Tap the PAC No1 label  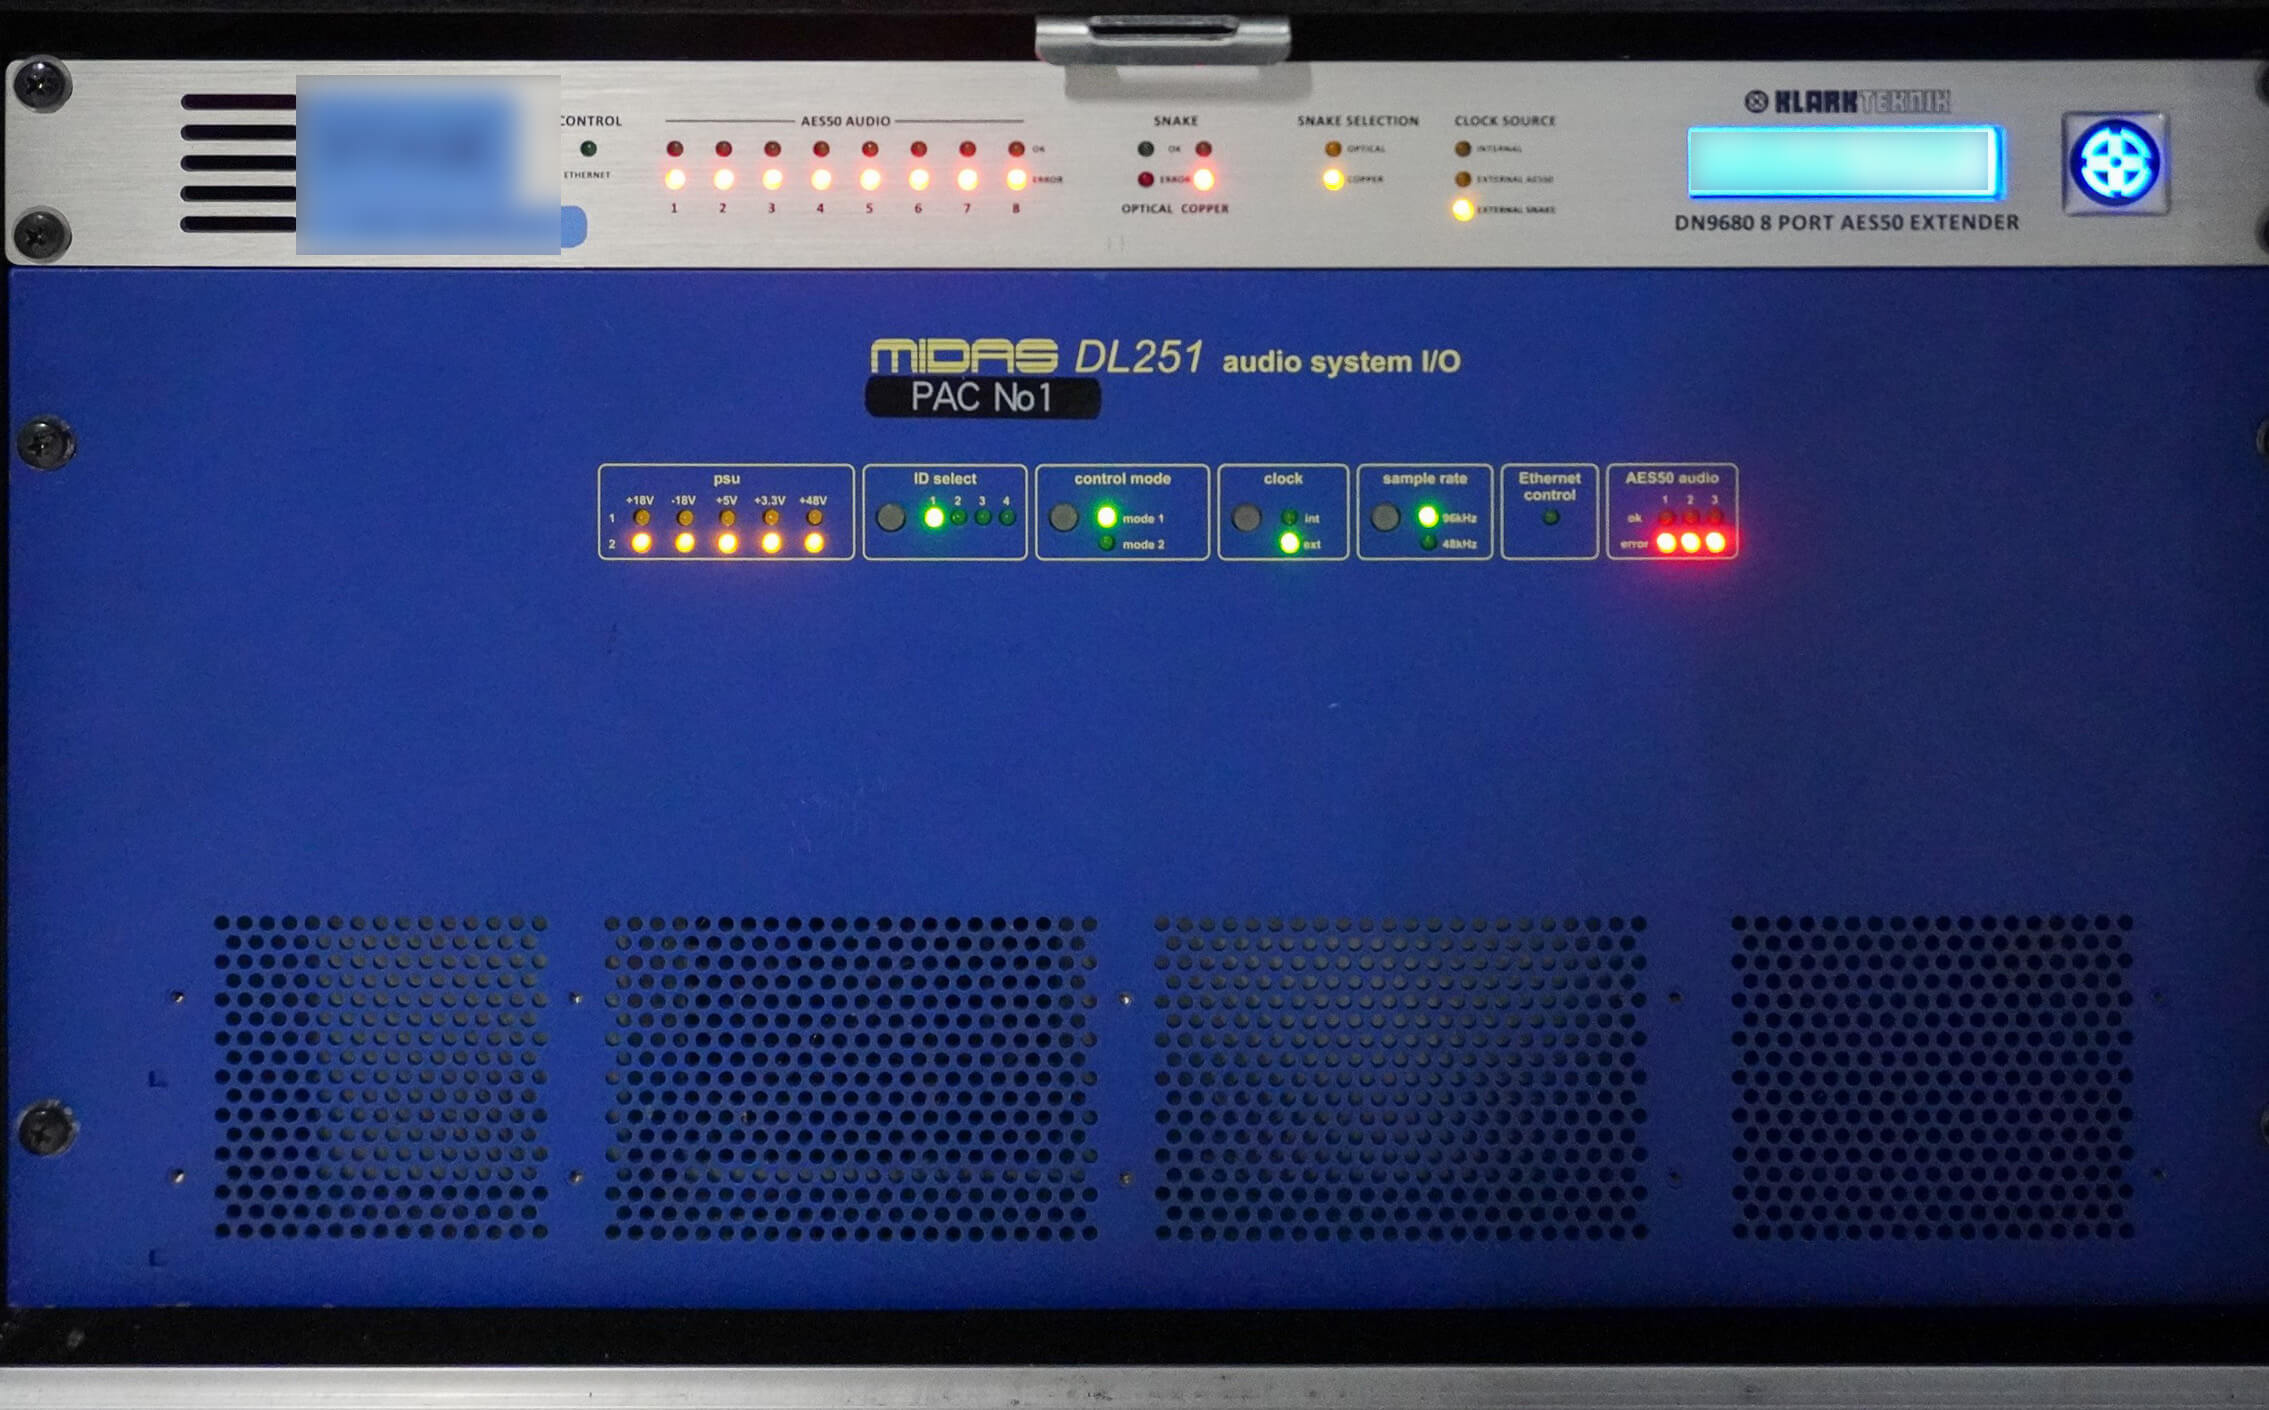click(982, 398)
